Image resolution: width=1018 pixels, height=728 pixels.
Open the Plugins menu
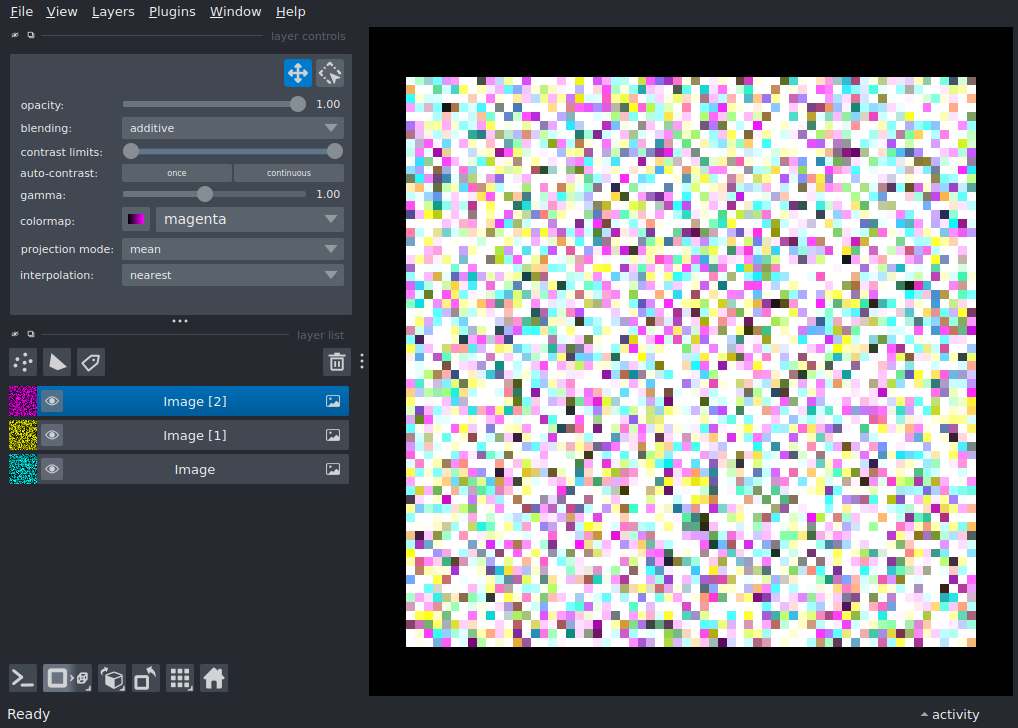tap(172, 11)
